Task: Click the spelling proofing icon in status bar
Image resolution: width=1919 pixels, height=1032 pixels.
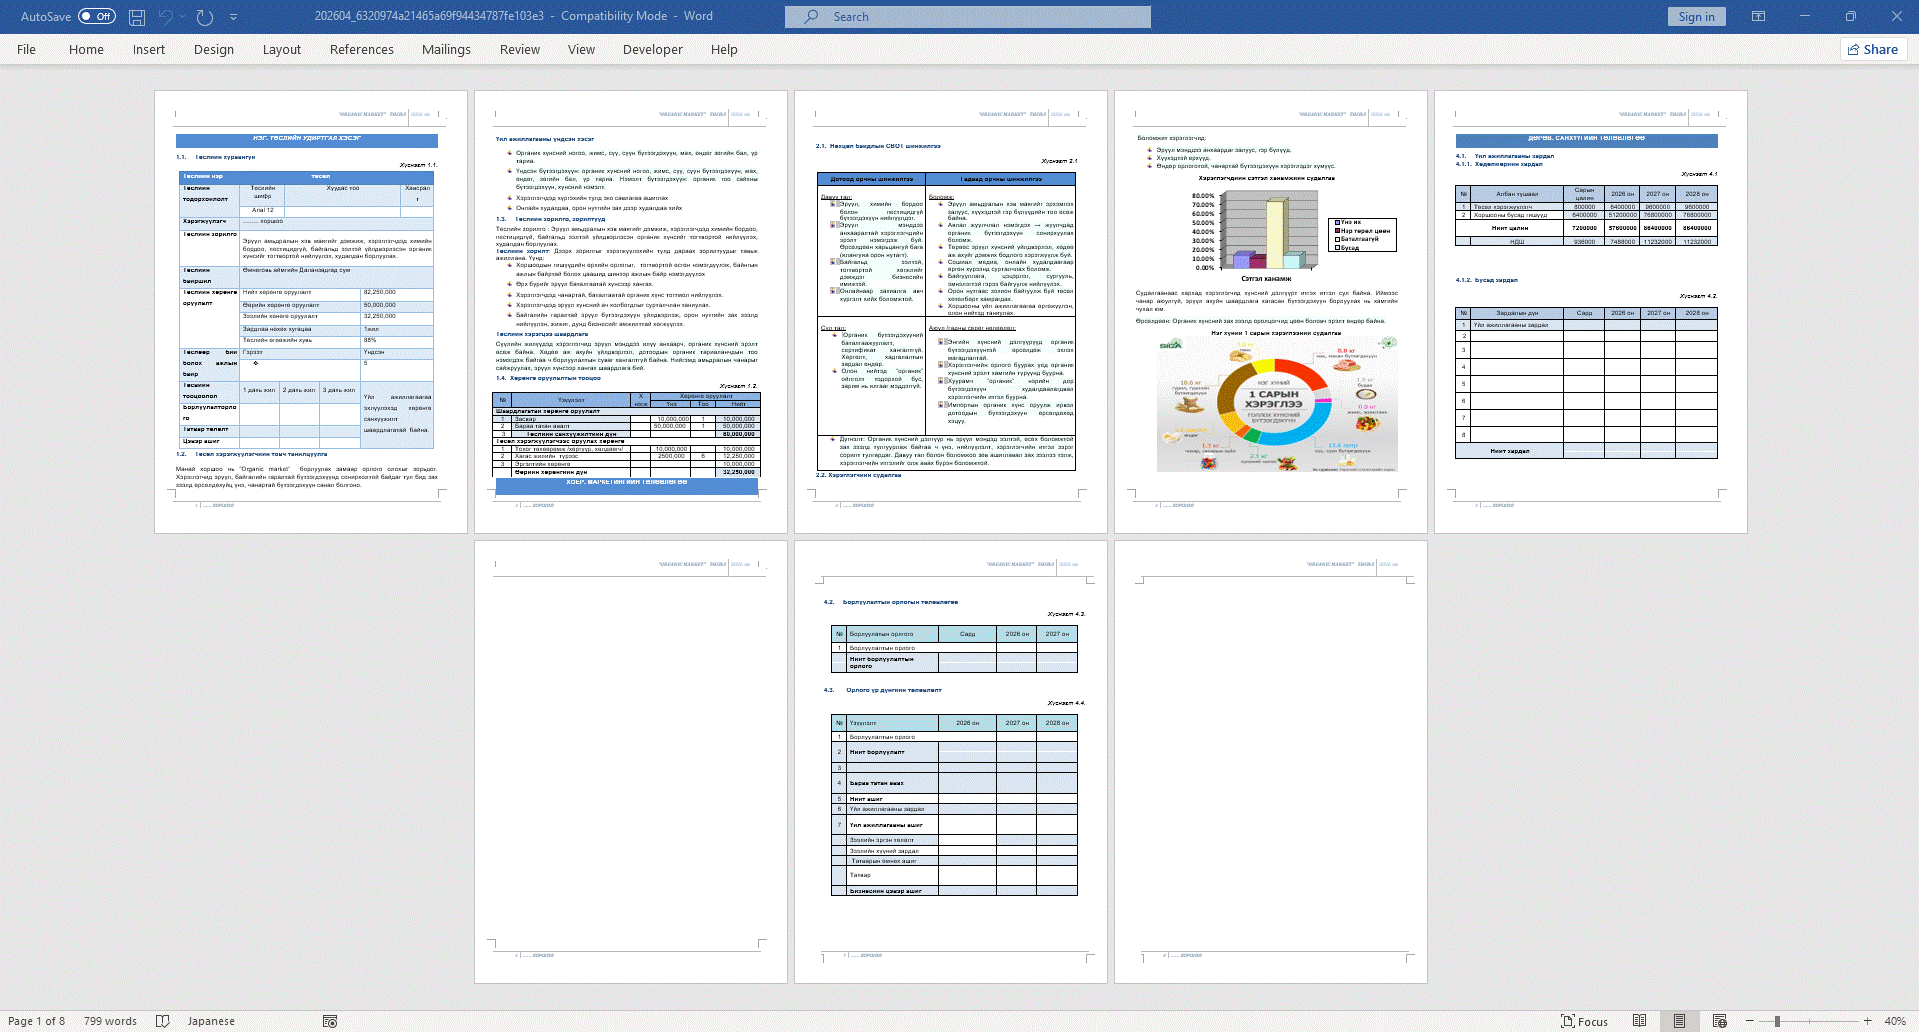Action: tap(163, 1021)
